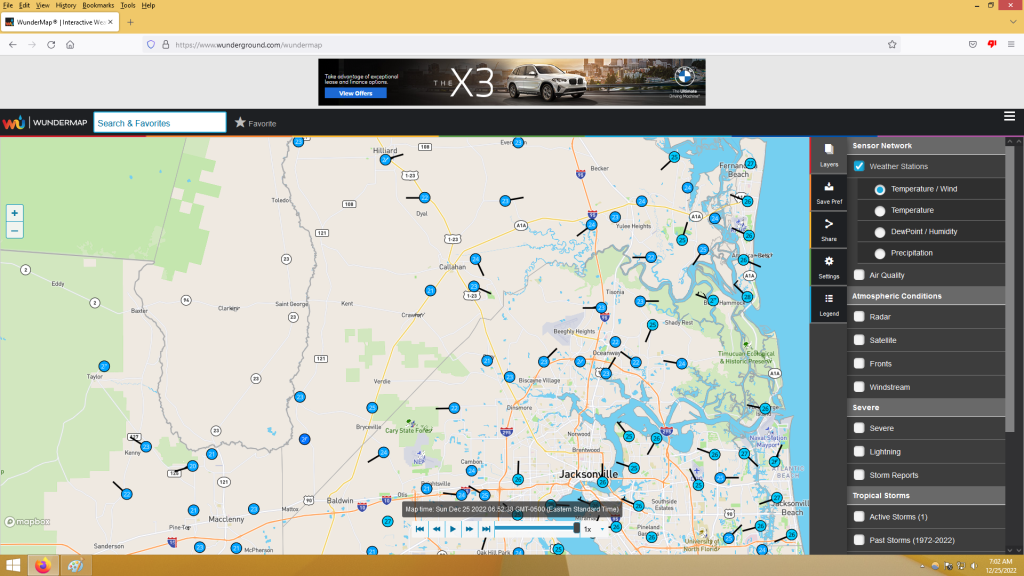Zoom in on the map

click(14, 213)
